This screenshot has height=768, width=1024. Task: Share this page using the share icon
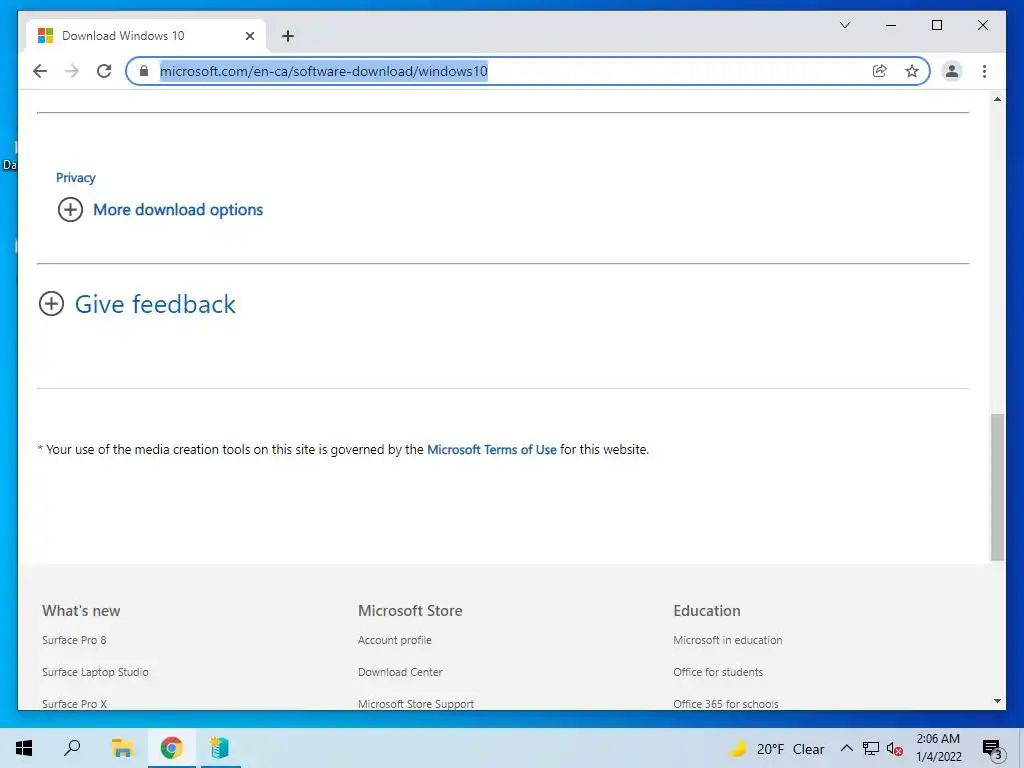880,71
